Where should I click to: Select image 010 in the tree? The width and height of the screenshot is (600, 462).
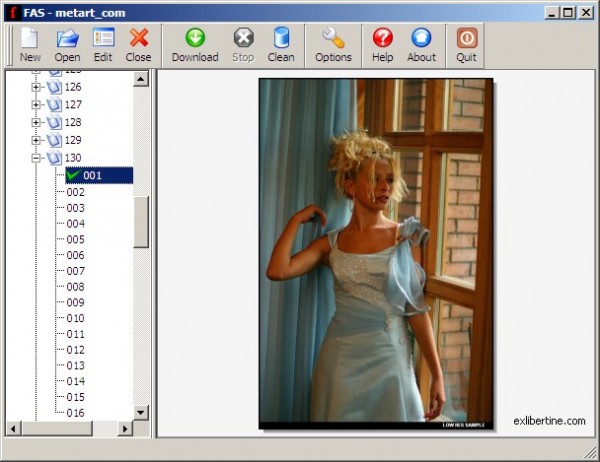point(75,318)
